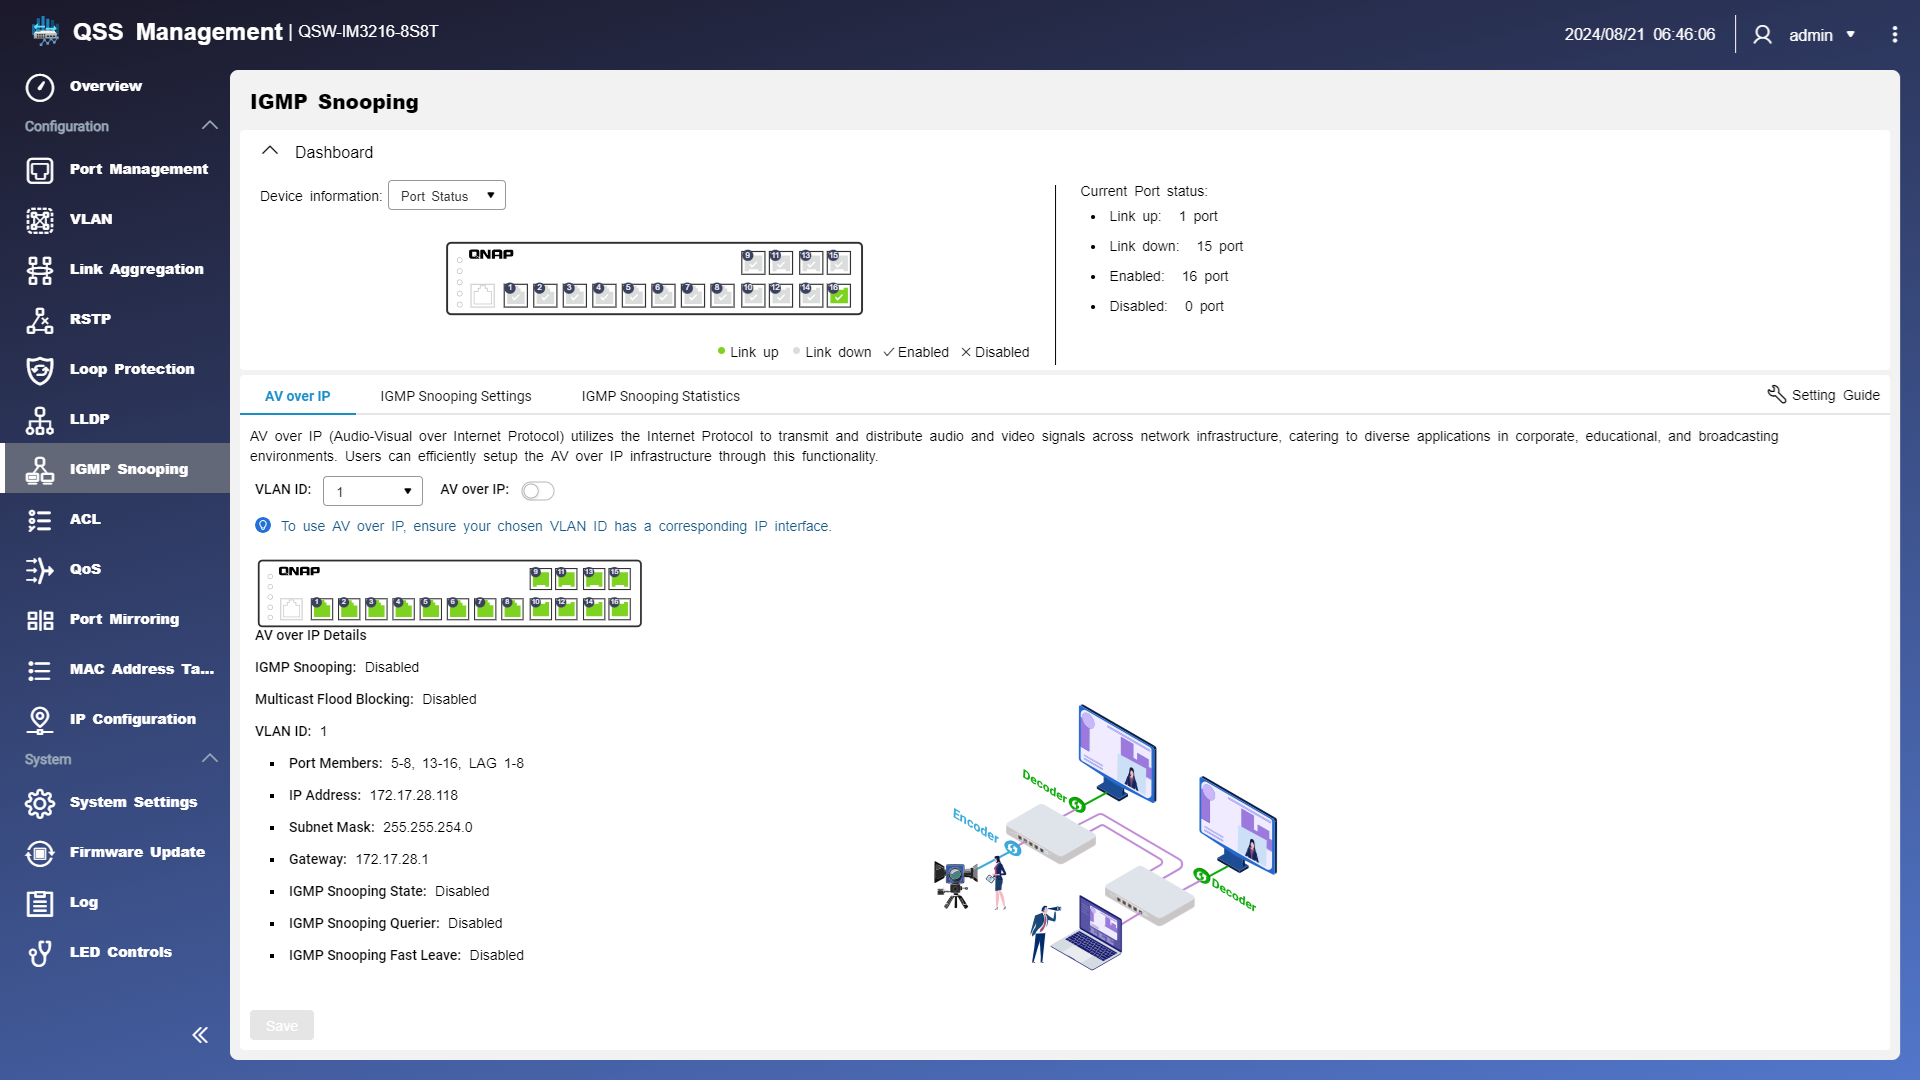Switch to the IGMP Snooping Settings tab

[x=455, y=396]
